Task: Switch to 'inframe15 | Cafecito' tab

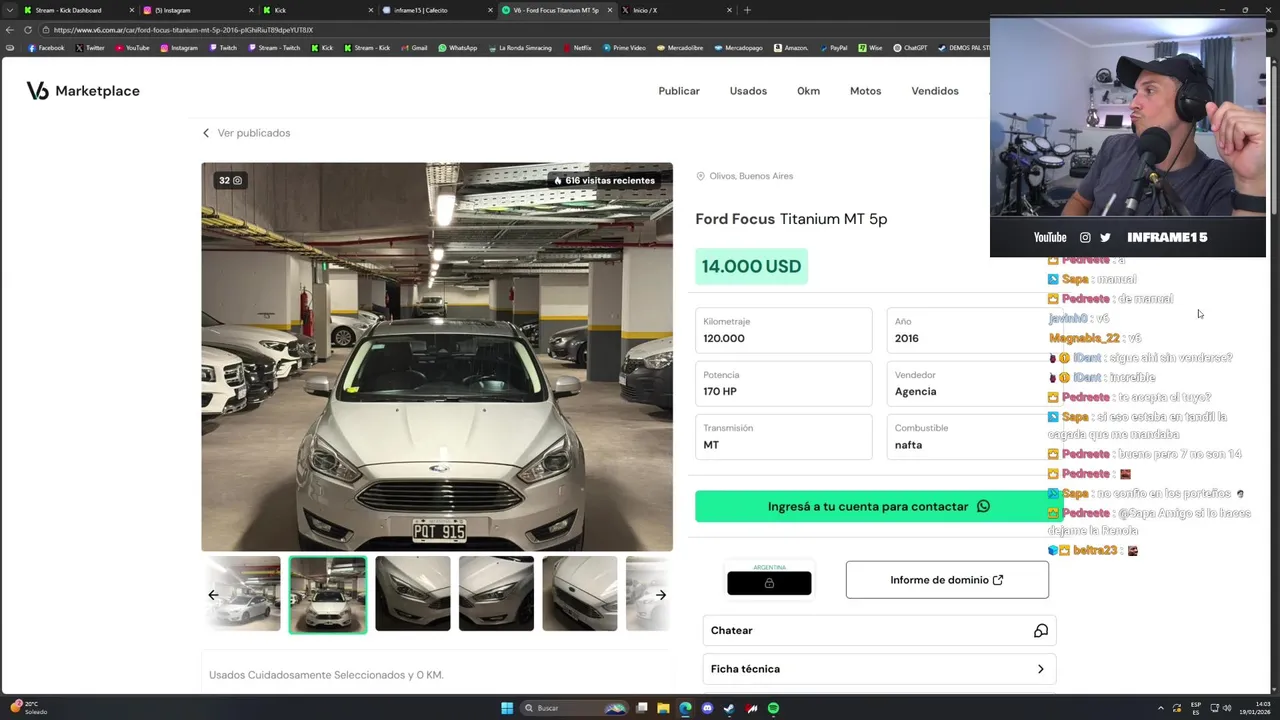Action: pos(435,10)
